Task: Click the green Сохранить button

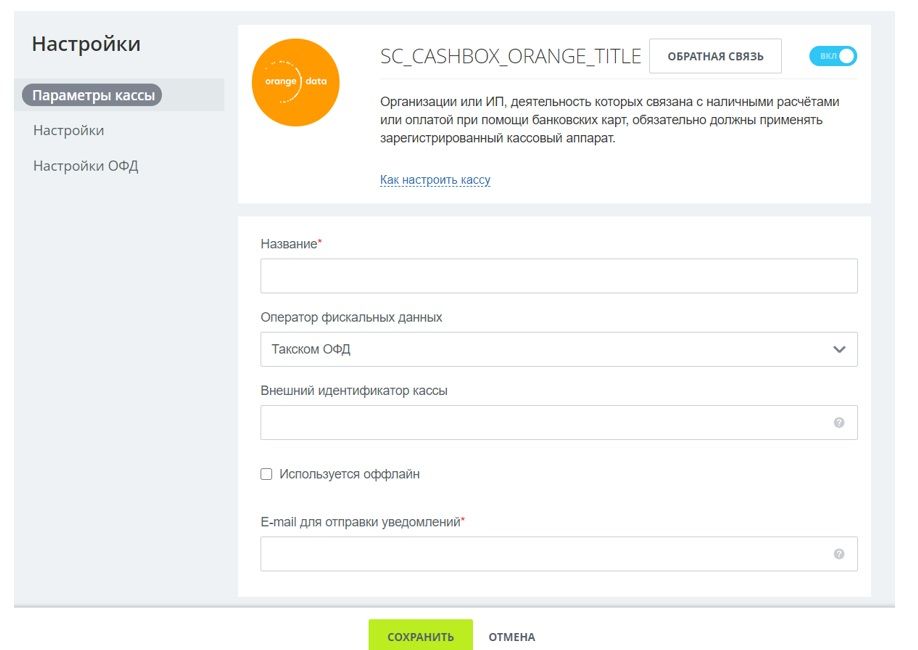Action: (420, 636)
